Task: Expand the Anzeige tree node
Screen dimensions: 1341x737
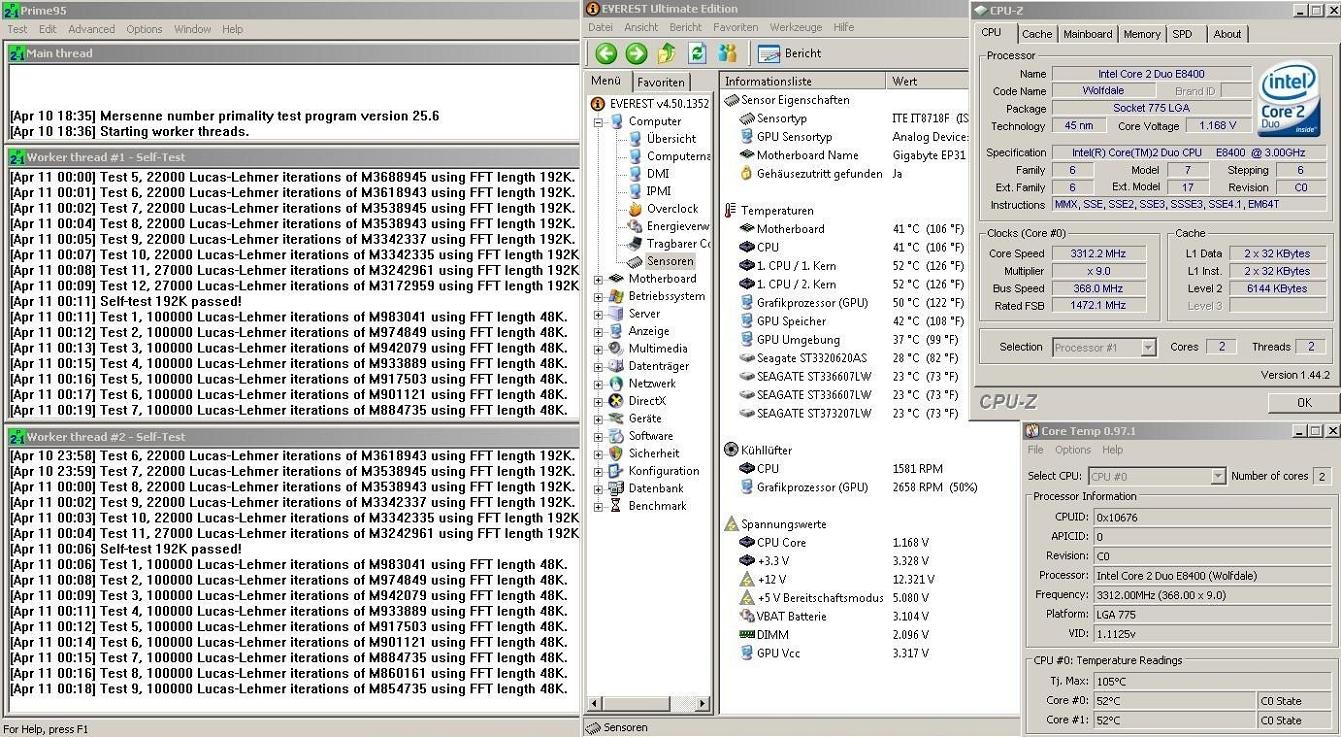Action: pyautogui.click(x=599, y=331)
